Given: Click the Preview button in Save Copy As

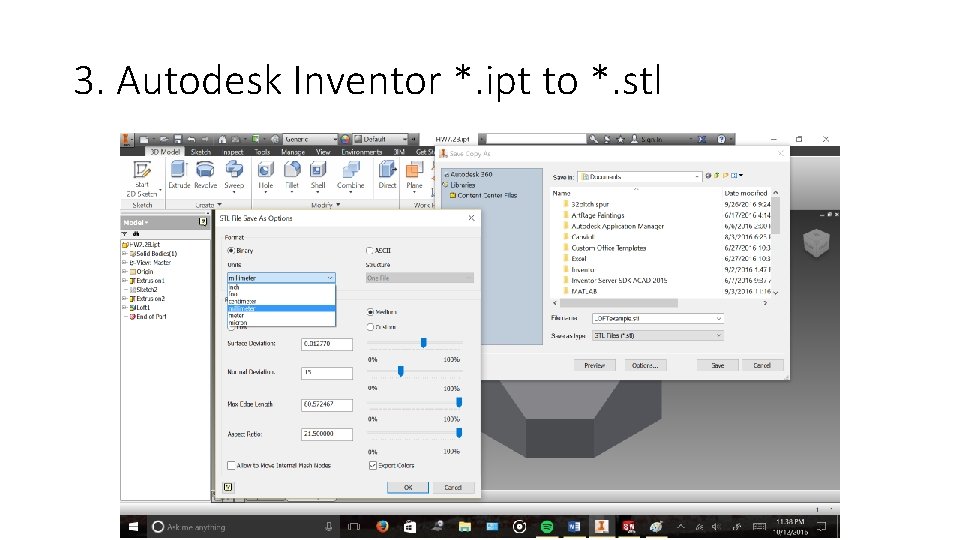Looking at the screenshot, I should click(594, 366).
